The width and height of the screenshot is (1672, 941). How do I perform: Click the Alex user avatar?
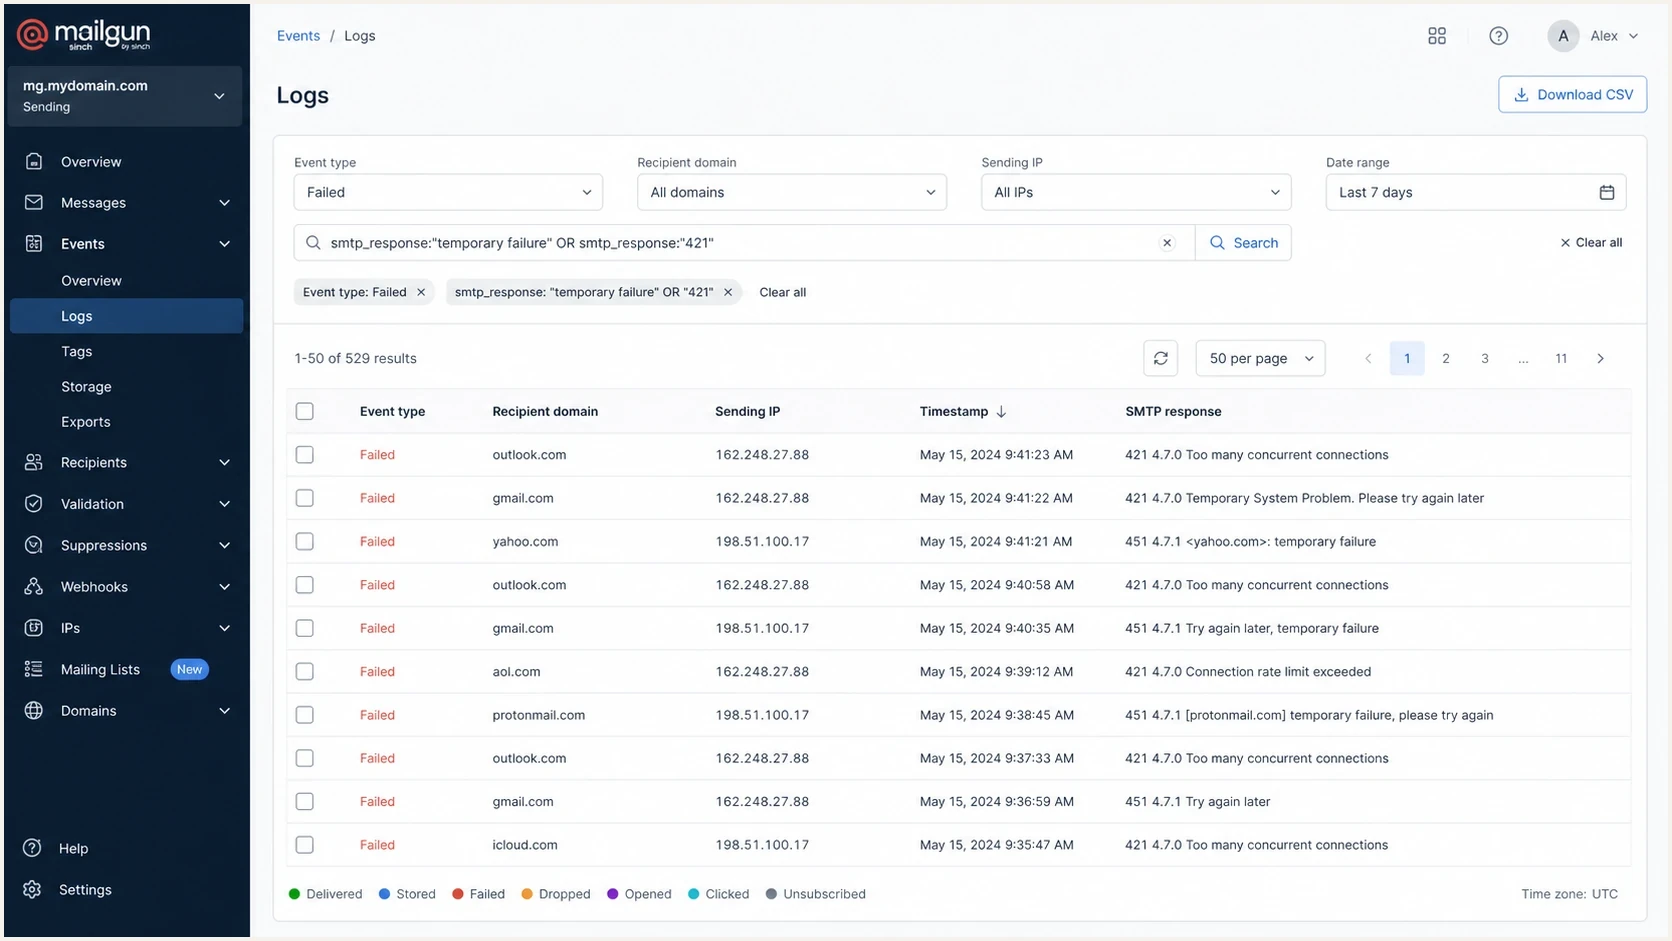[1563, 36]
